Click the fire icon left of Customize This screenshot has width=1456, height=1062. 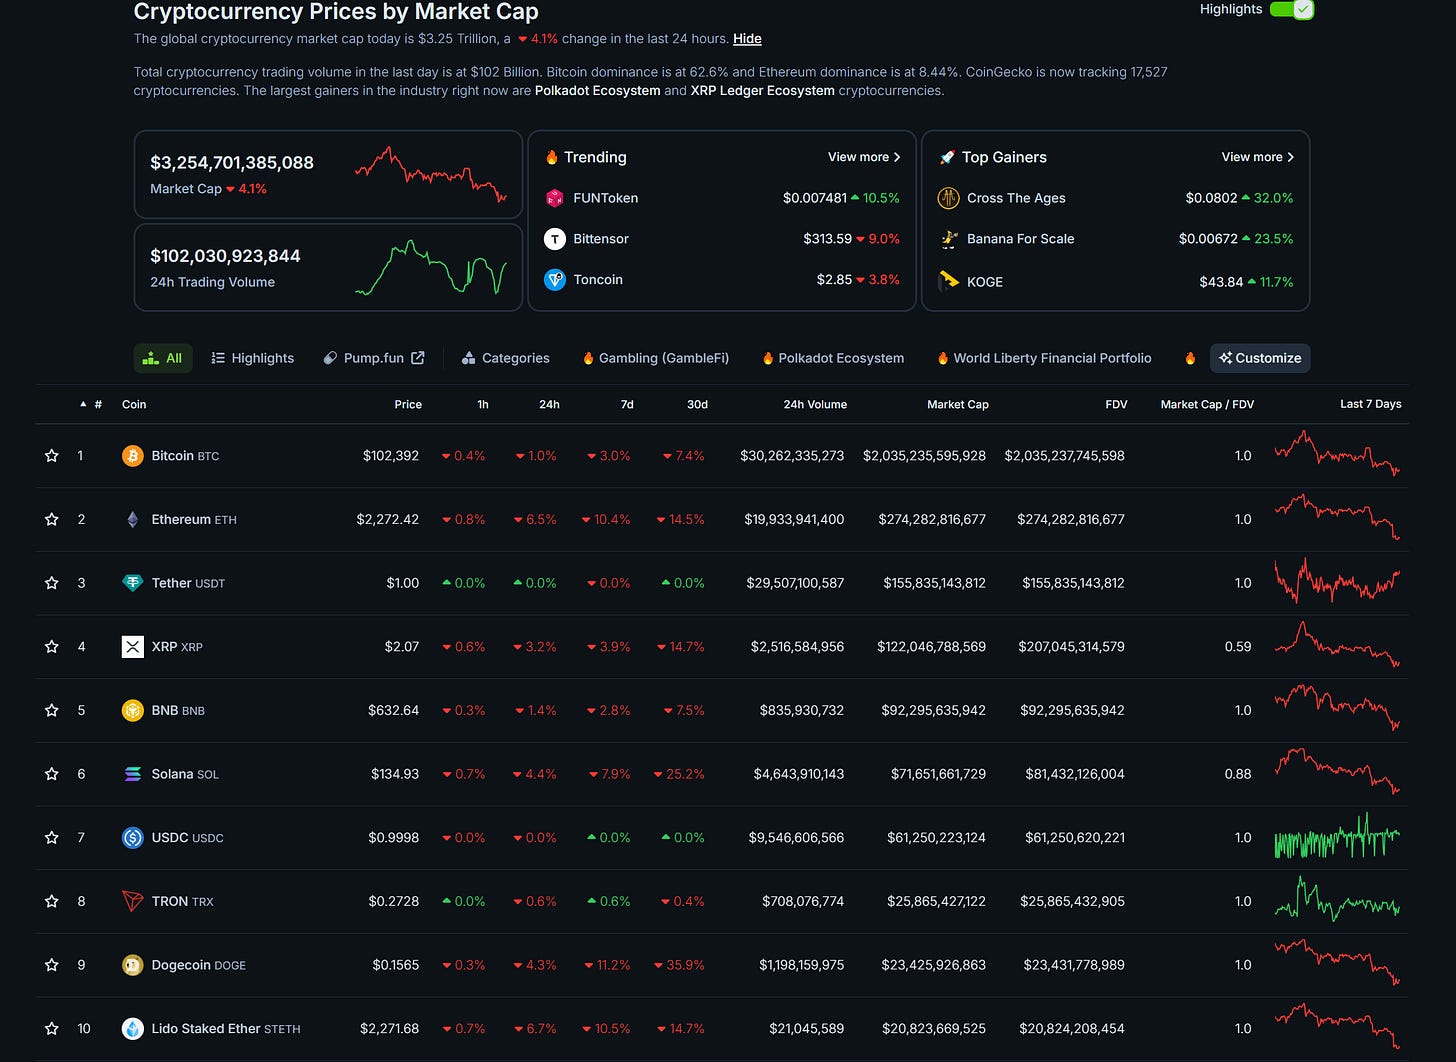point(1190,358)
